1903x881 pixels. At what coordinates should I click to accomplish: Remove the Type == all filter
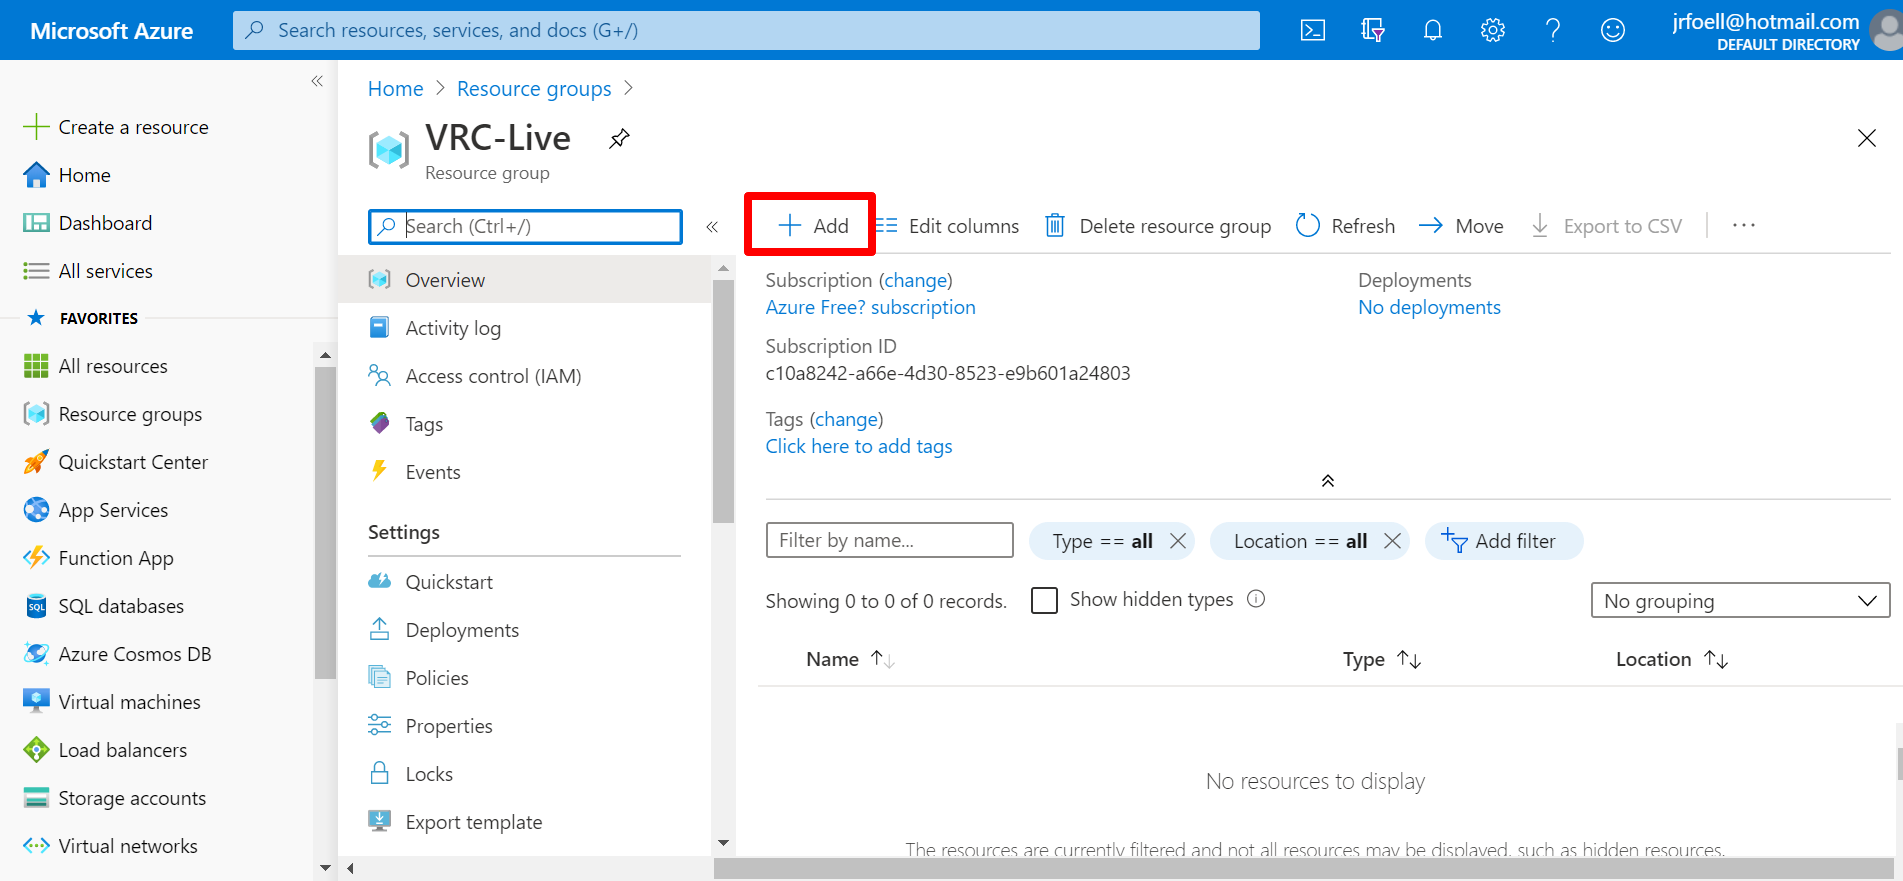tap(1178, 541)
